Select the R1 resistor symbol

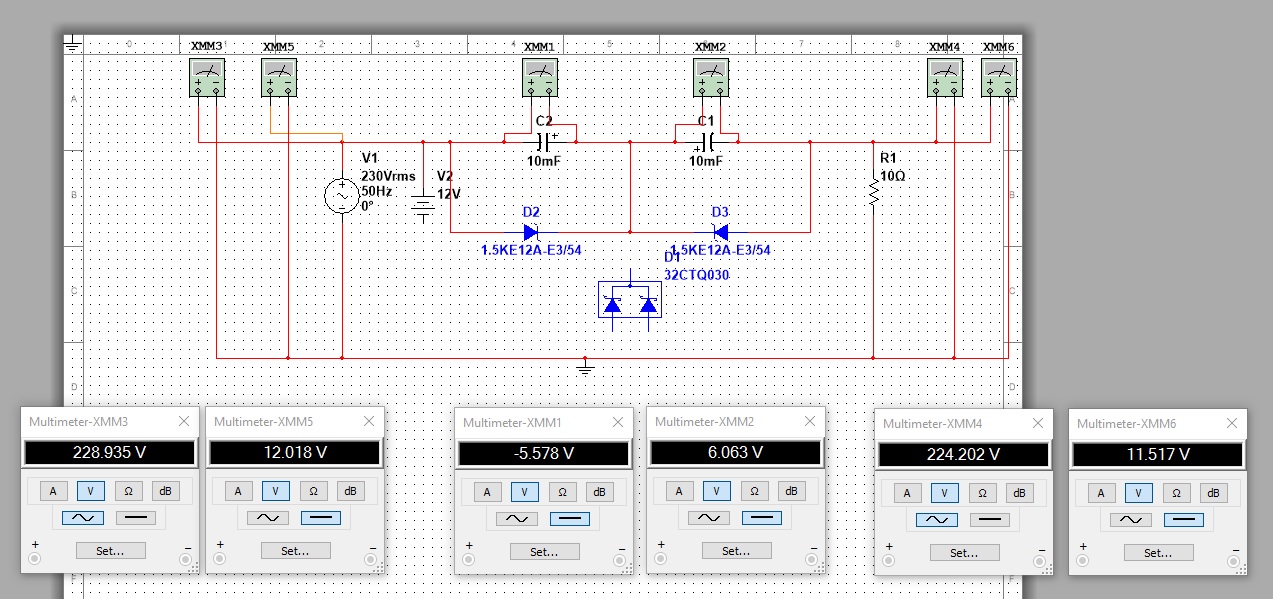[874, 193]
